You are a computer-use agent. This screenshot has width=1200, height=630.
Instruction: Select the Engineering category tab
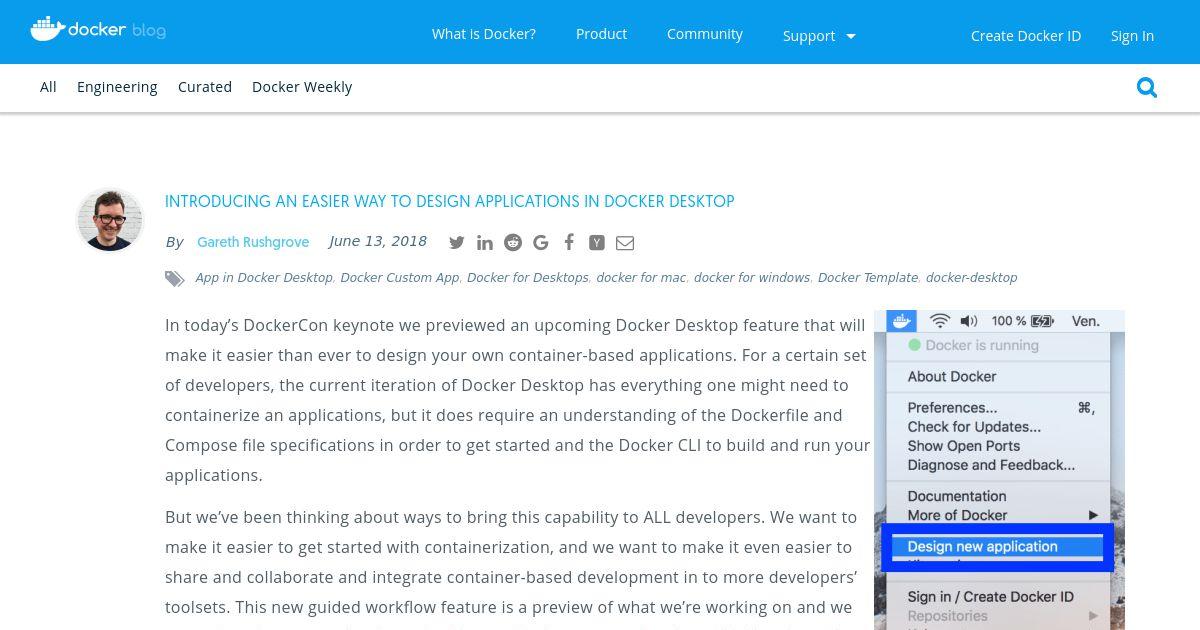[117, 87]
